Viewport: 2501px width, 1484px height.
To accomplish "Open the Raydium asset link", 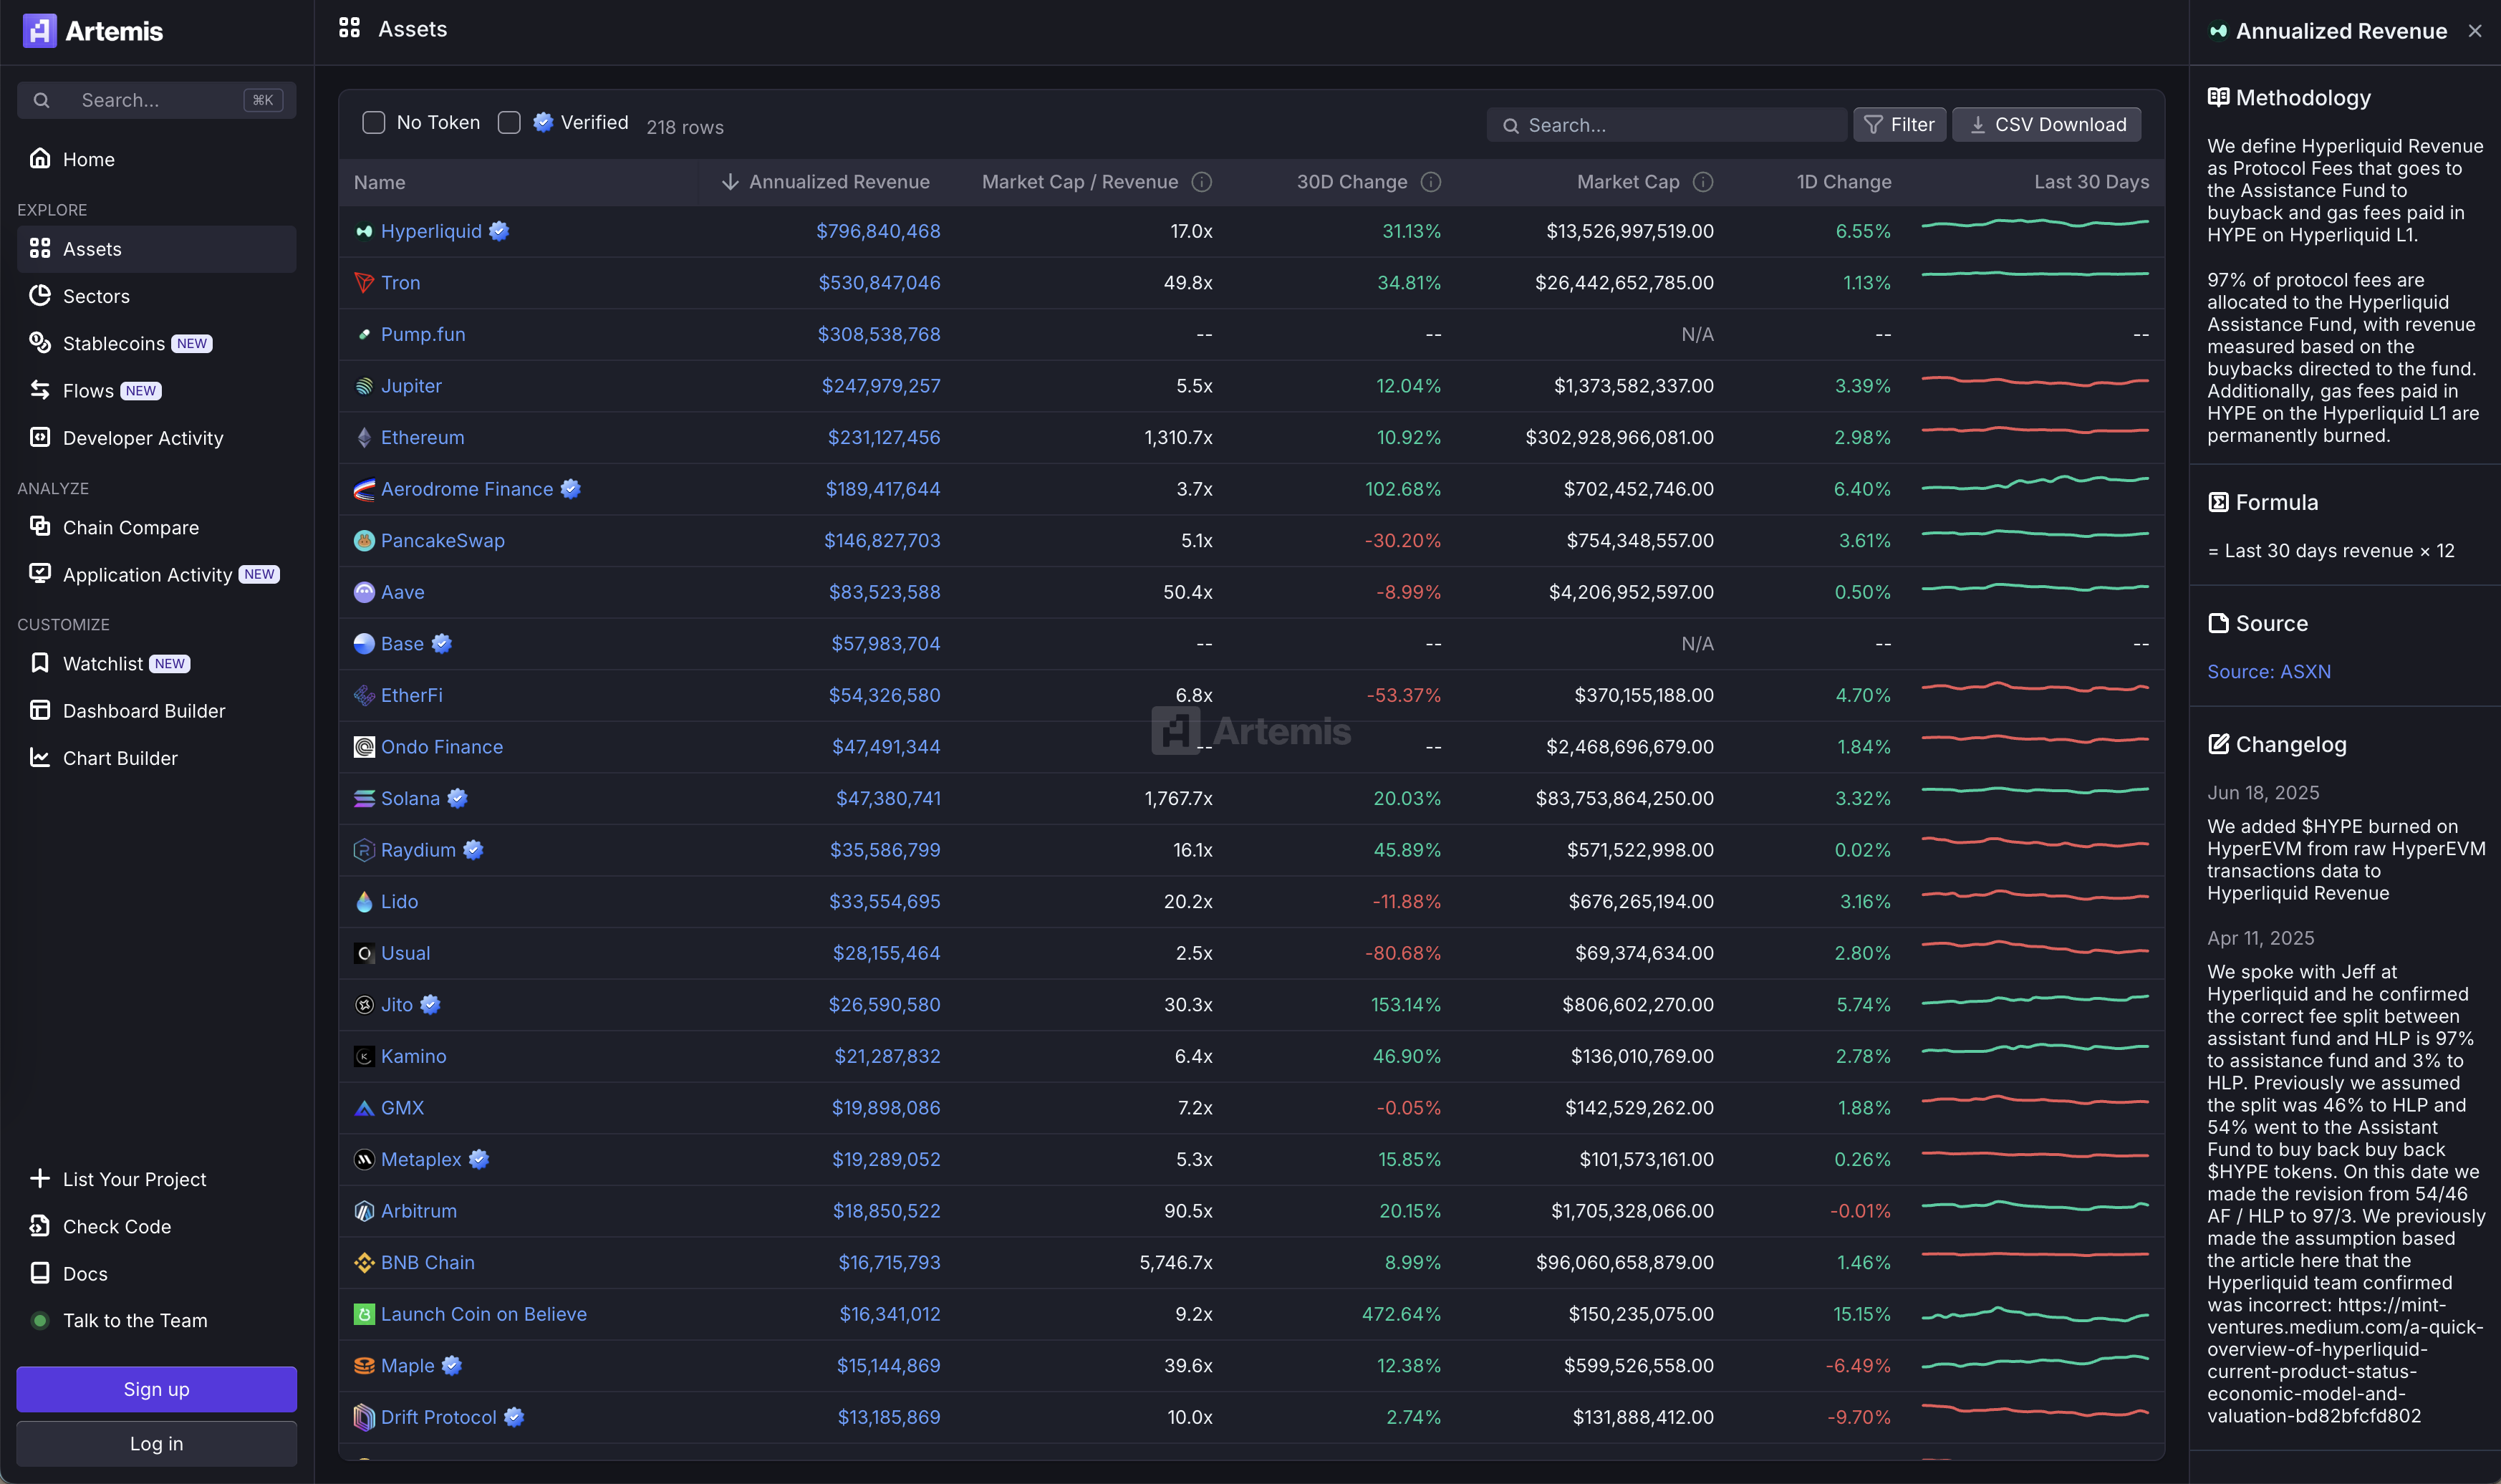I will (x=418, y=850).
